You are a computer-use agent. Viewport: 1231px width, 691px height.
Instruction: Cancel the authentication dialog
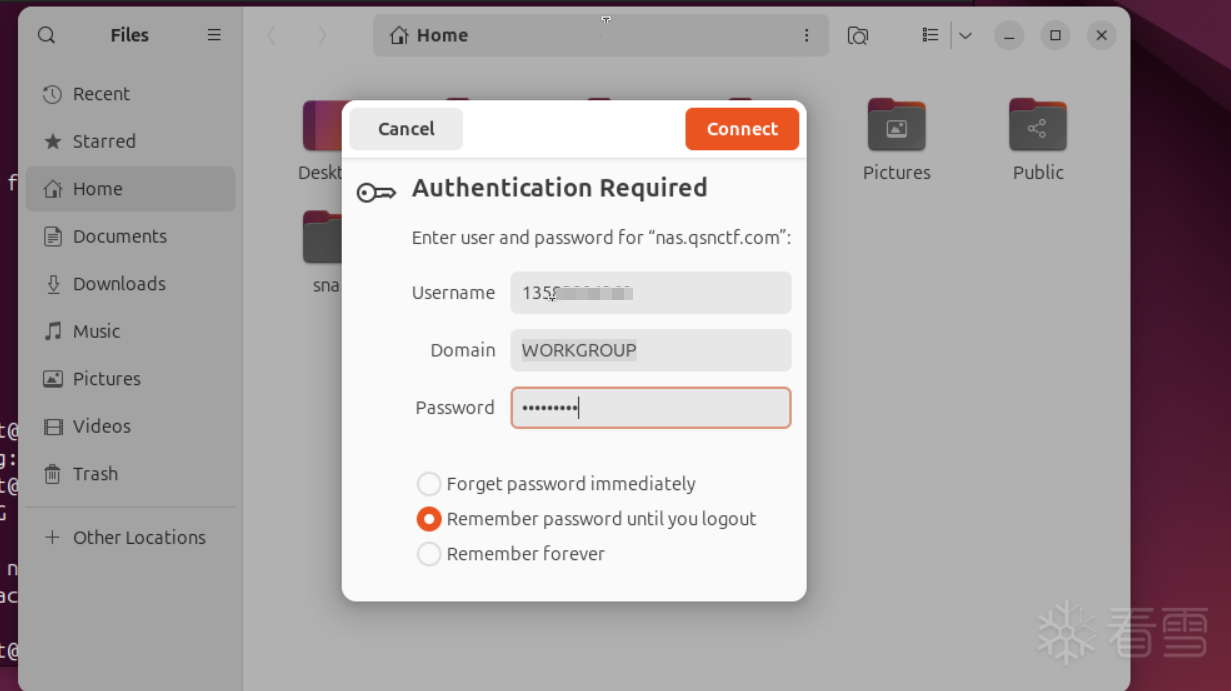point(406,129)
